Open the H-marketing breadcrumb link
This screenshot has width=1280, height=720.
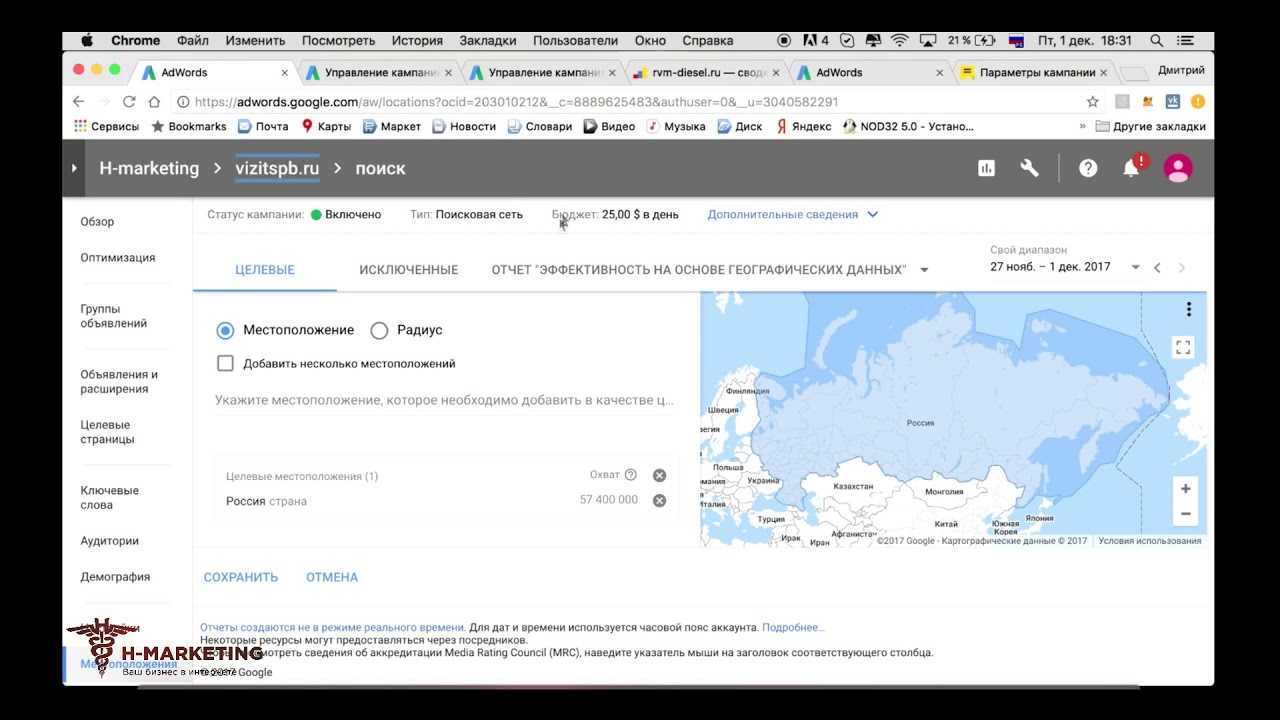(x=149, y=168)
